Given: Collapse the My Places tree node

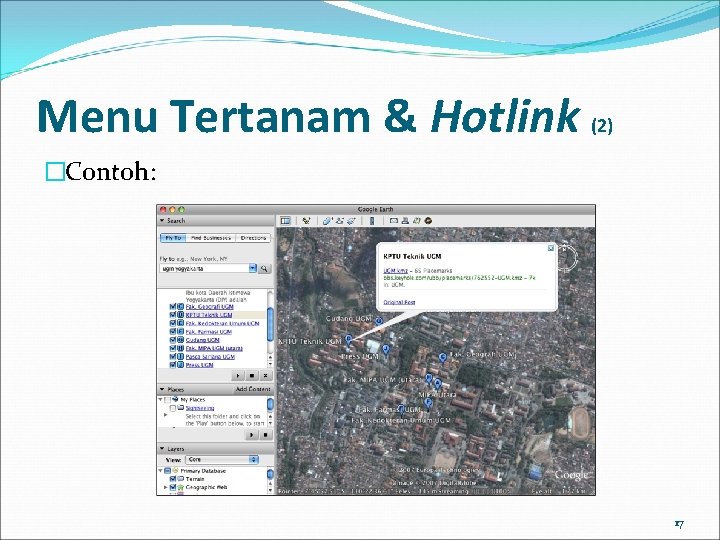Looking at the screenshot, I should (160, 399).
